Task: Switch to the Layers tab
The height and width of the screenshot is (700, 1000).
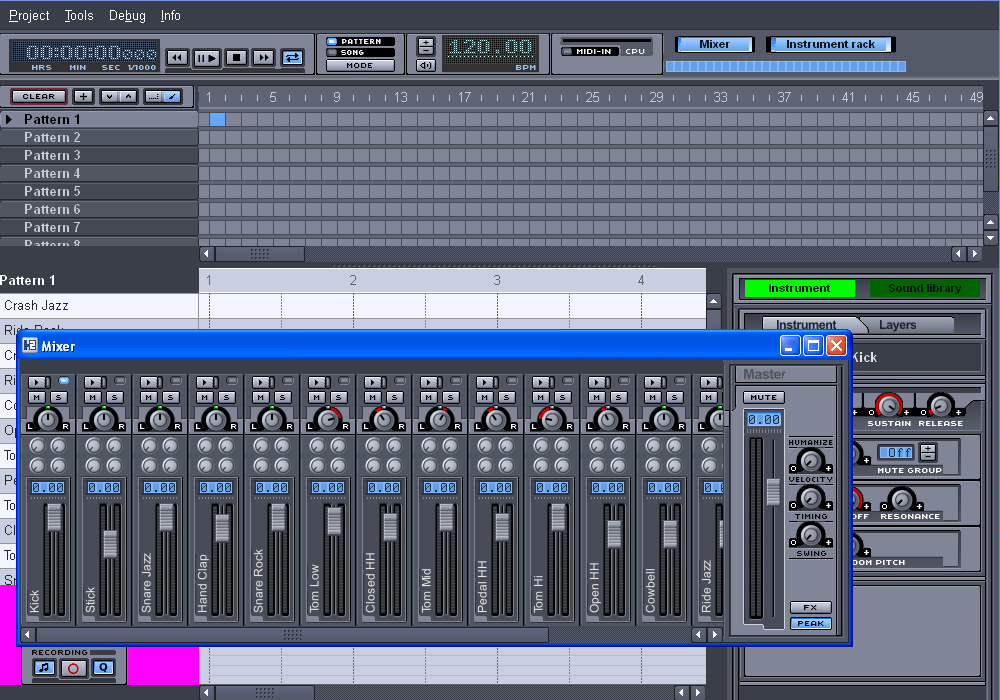Action: pyautogui.click(x=897, y=324)
